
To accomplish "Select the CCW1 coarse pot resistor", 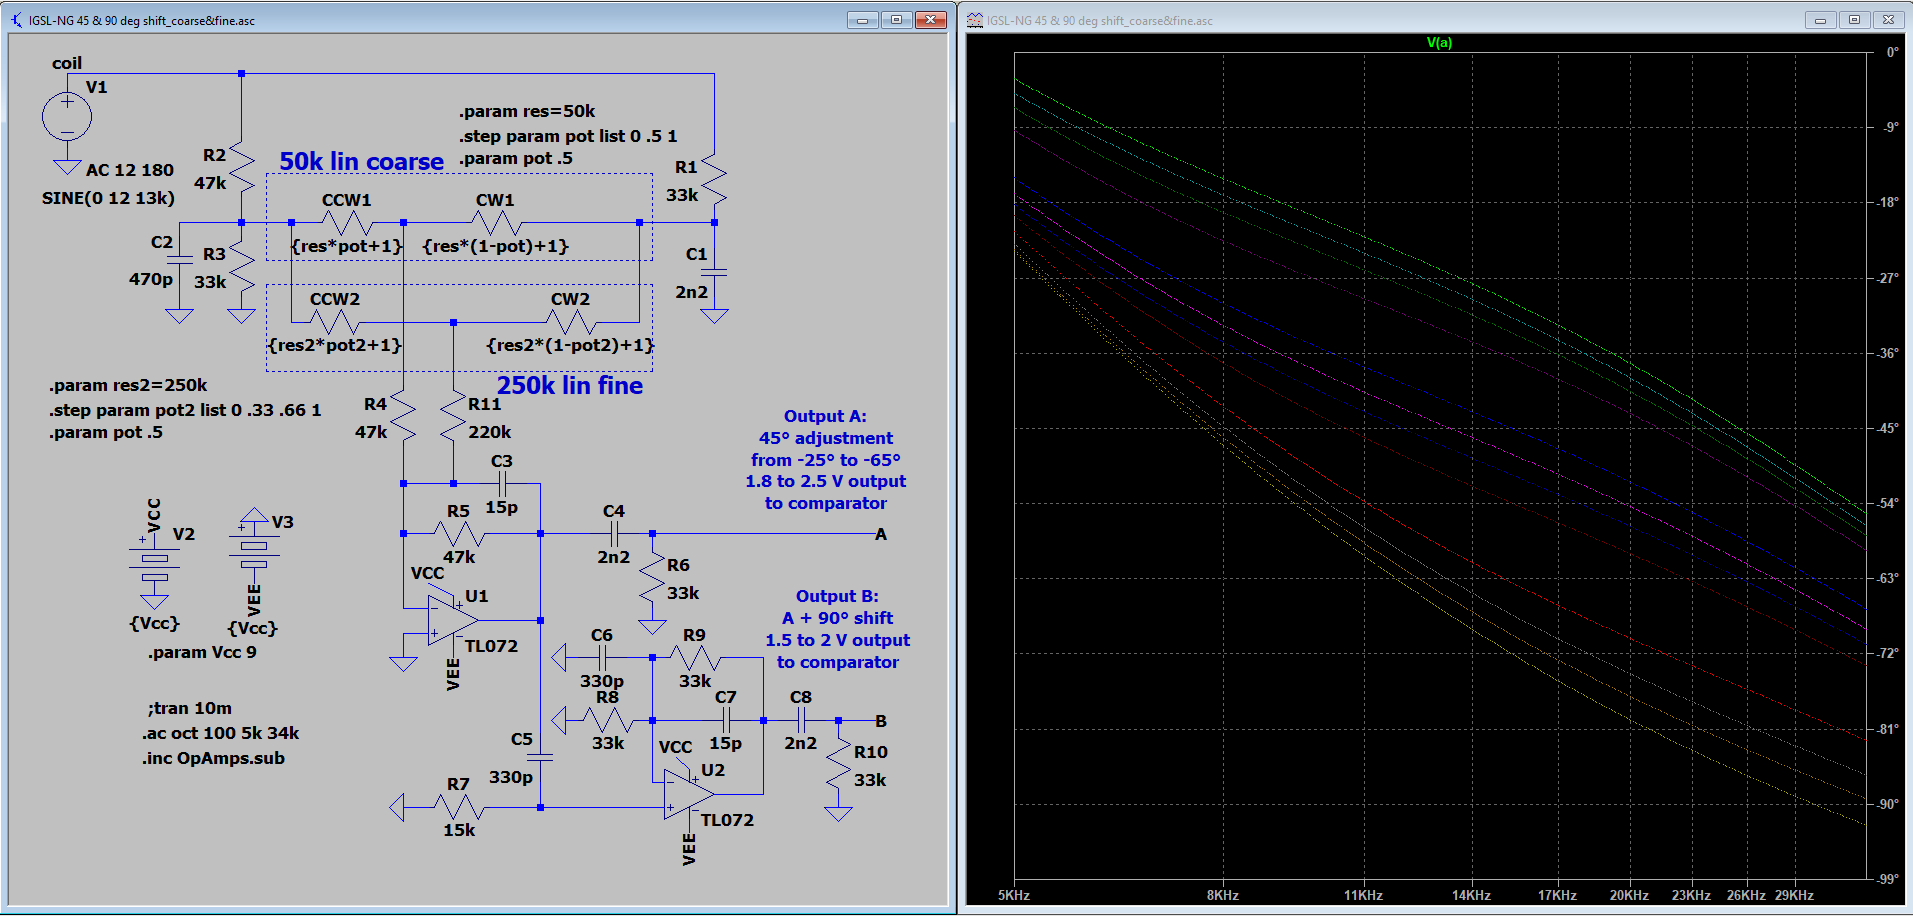I will click(347, 222).
